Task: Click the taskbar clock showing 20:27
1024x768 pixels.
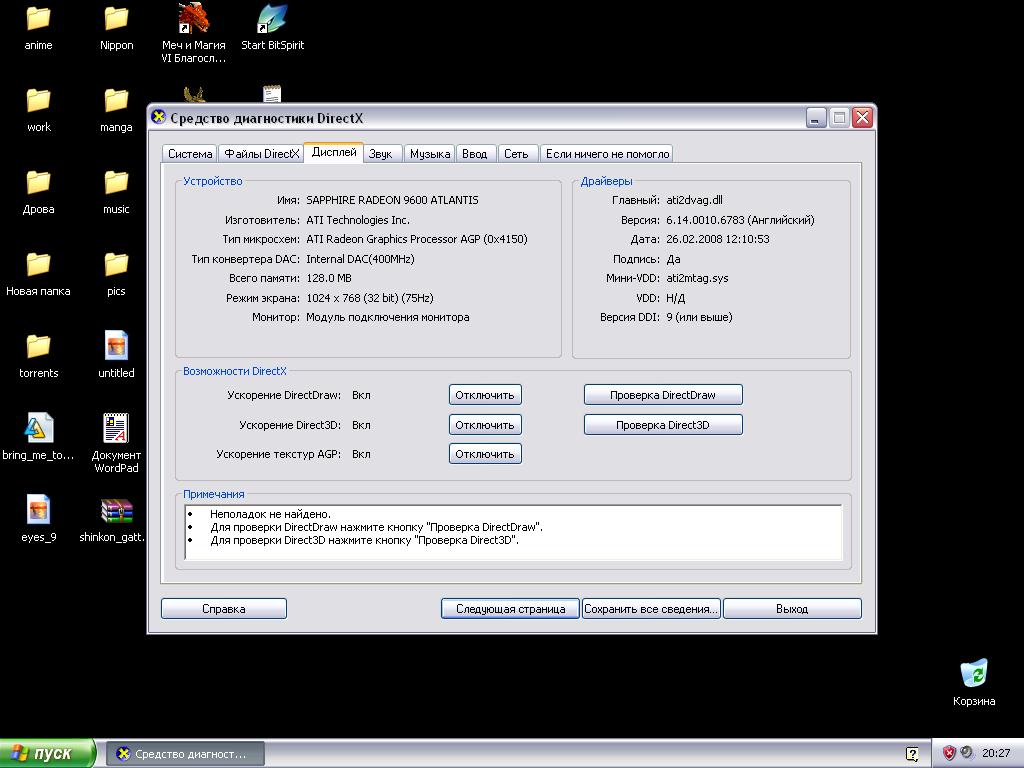Action: pyautogui.click(x=996, y=753)
